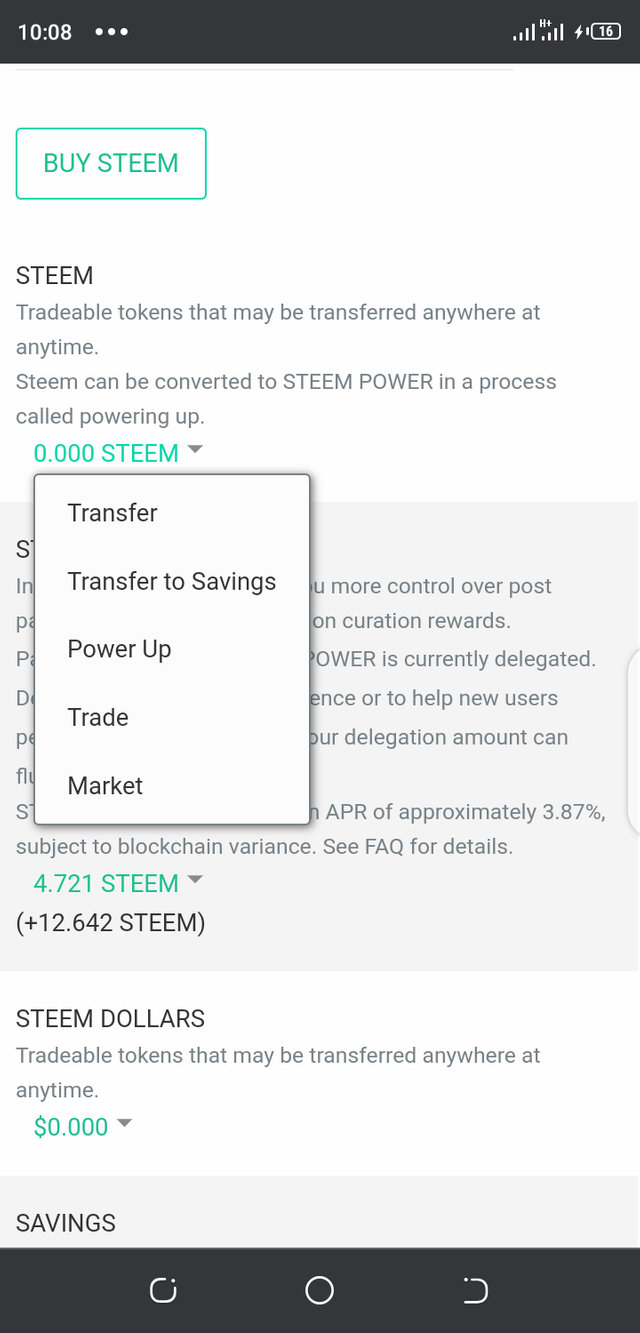Tap the 4.721 STEEM balance amount
Viewport: 640px width, 1333px height.
click(x=106, y=883)
